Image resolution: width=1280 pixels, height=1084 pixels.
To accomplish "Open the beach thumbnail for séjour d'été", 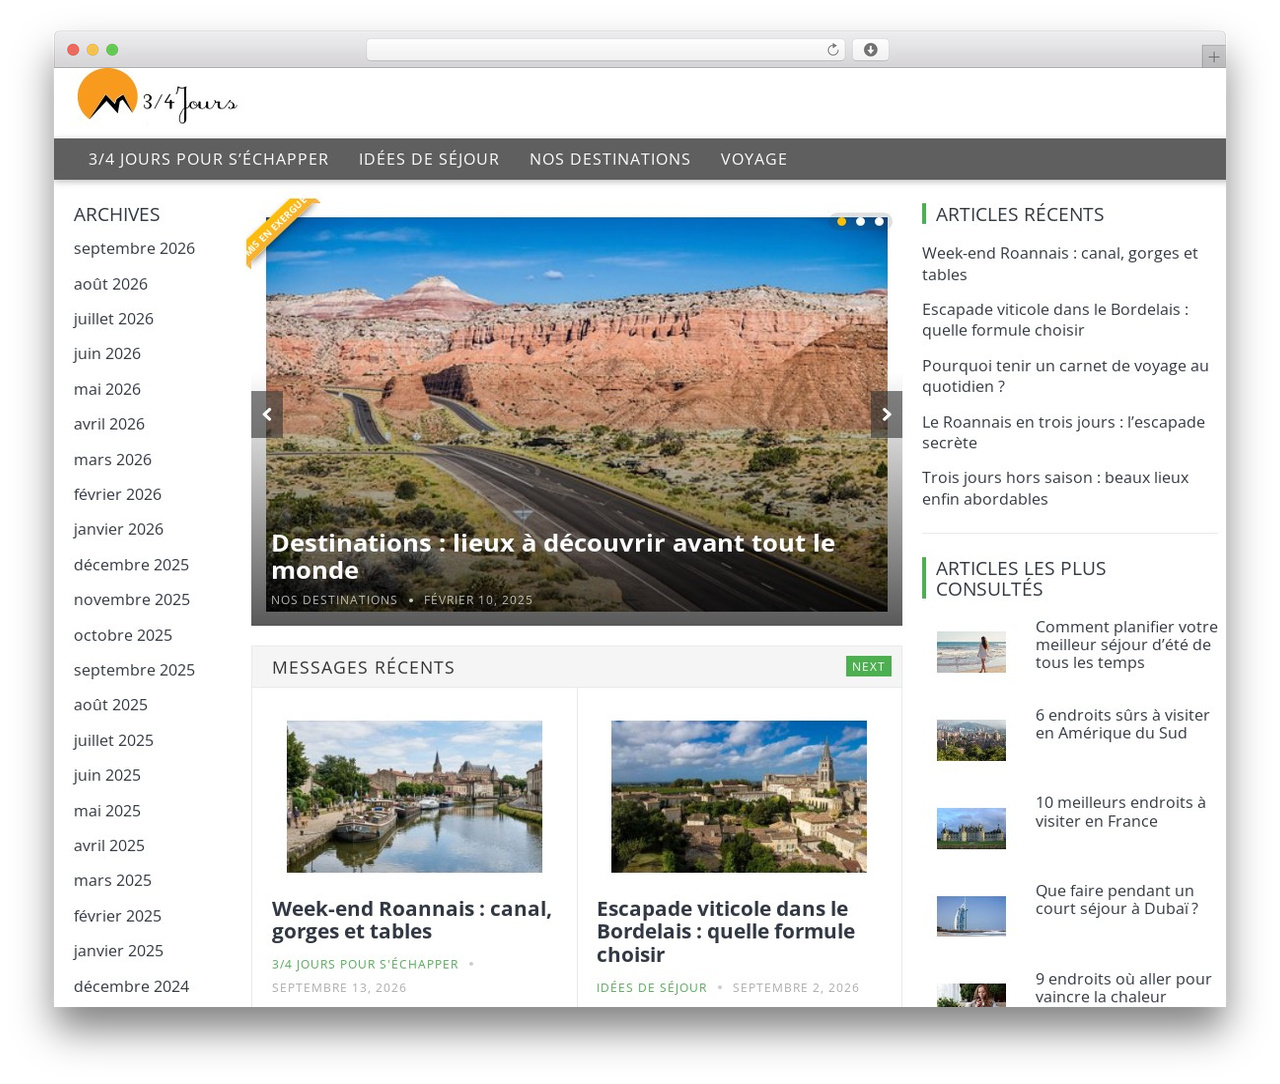I will pos(971,652).
